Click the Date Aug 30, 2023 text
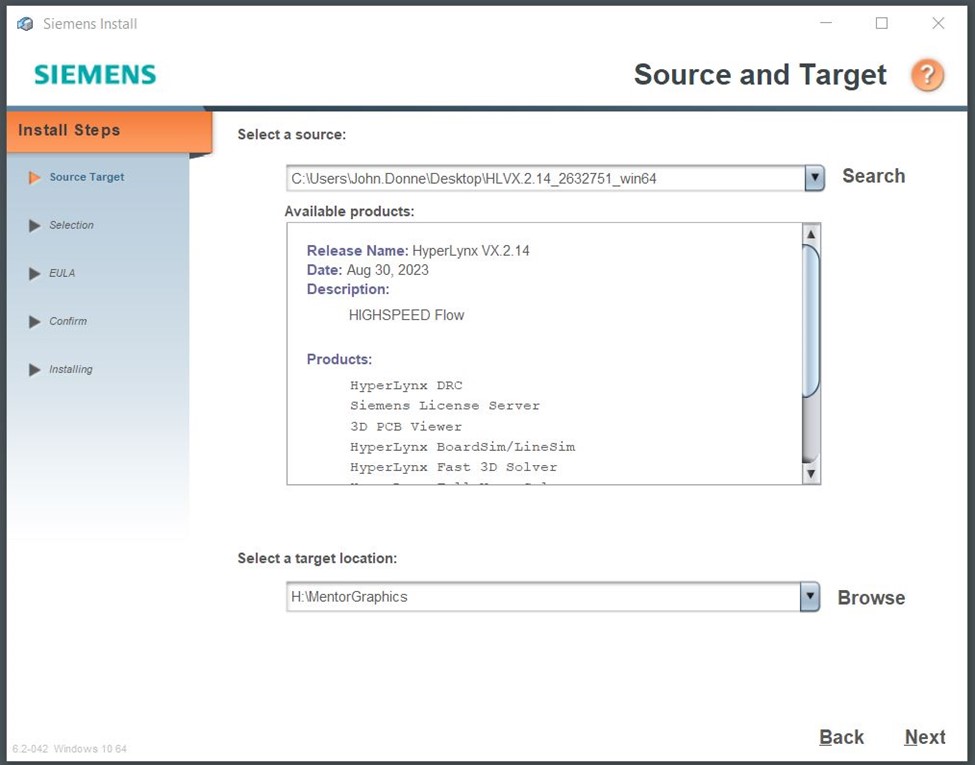 [x=367, y=270]
